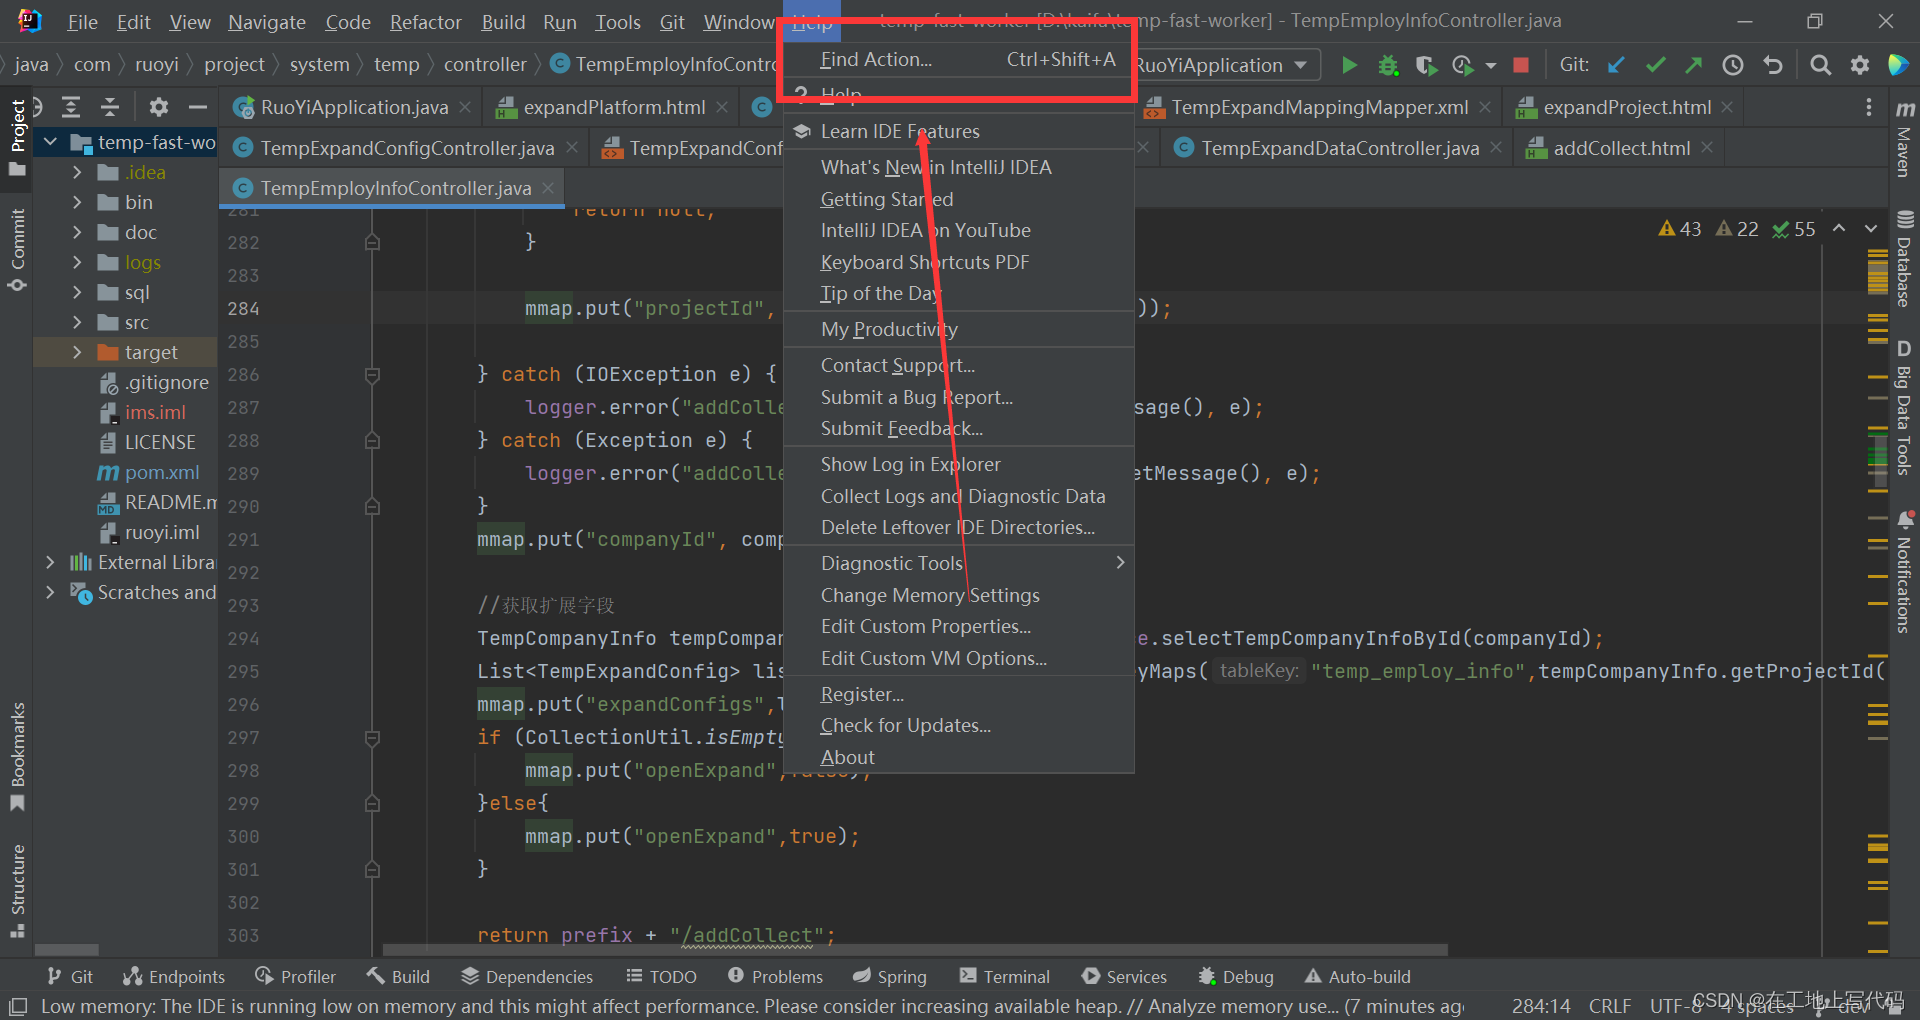Open IDE Settings with the gear icon

[1860, 65]
